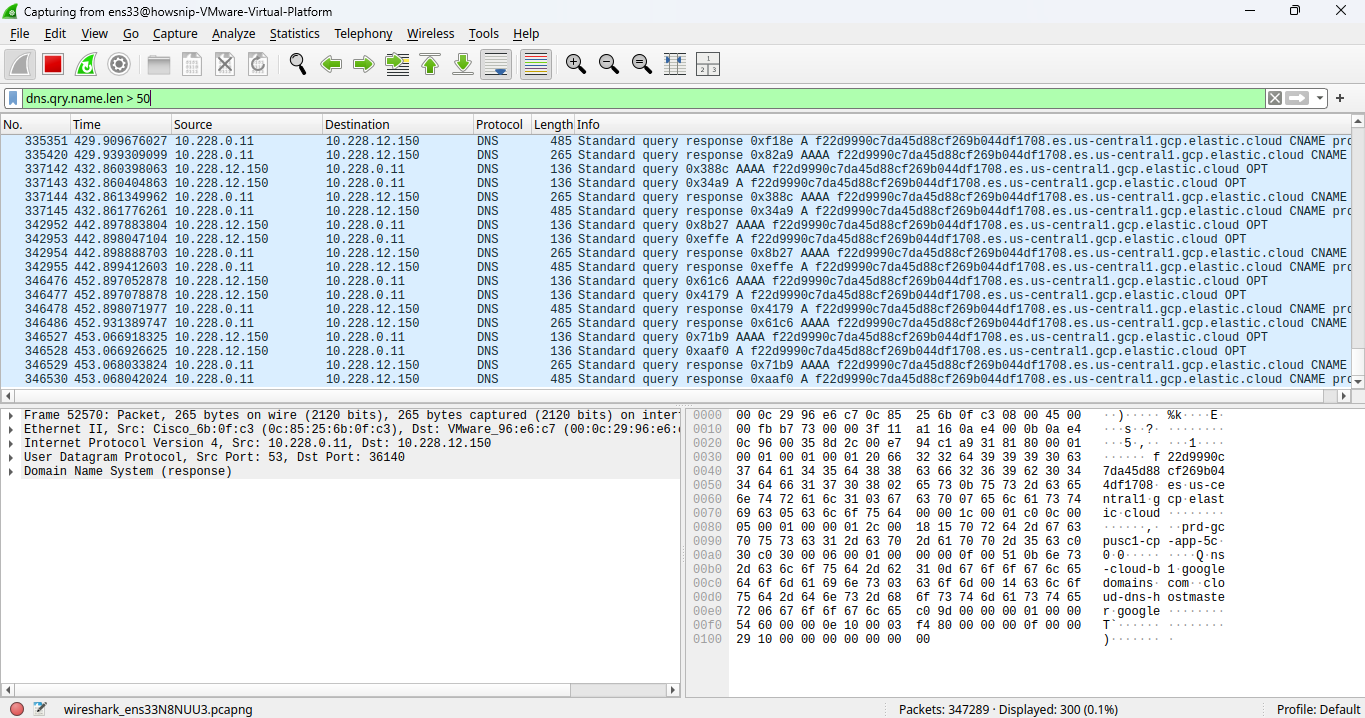This screenshot has width=1365, height=718.
Task: Expand Domain Name System response details
Action: [x=11, y=471]
